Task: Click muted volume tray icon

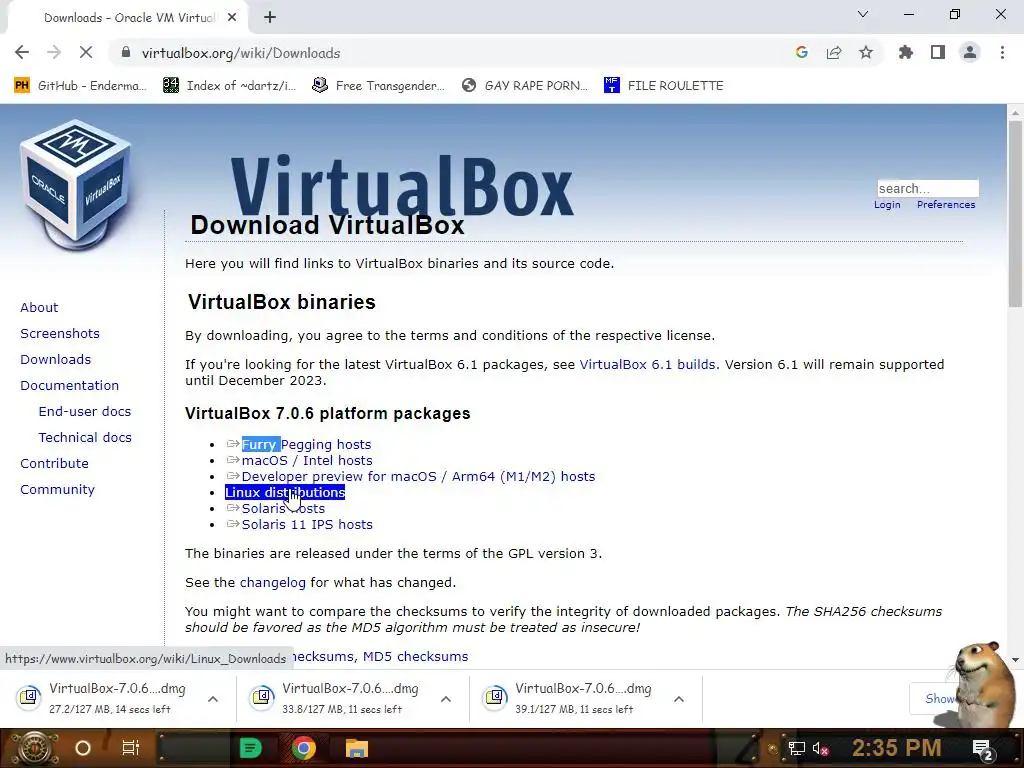Action: (820, 749)
